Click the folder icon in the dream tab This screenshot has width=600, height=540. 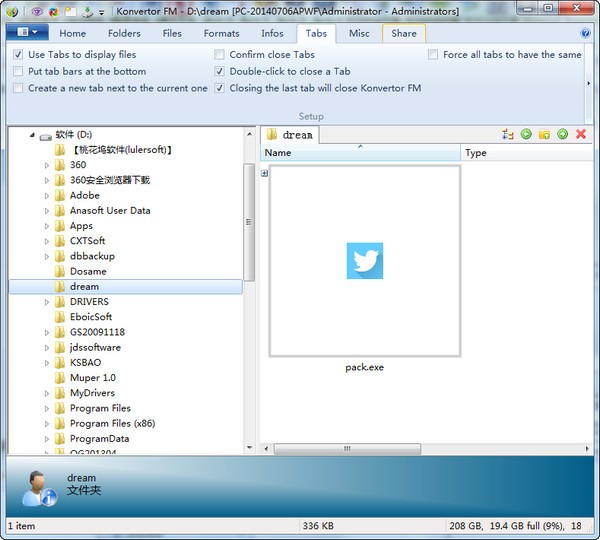point(272,134)
